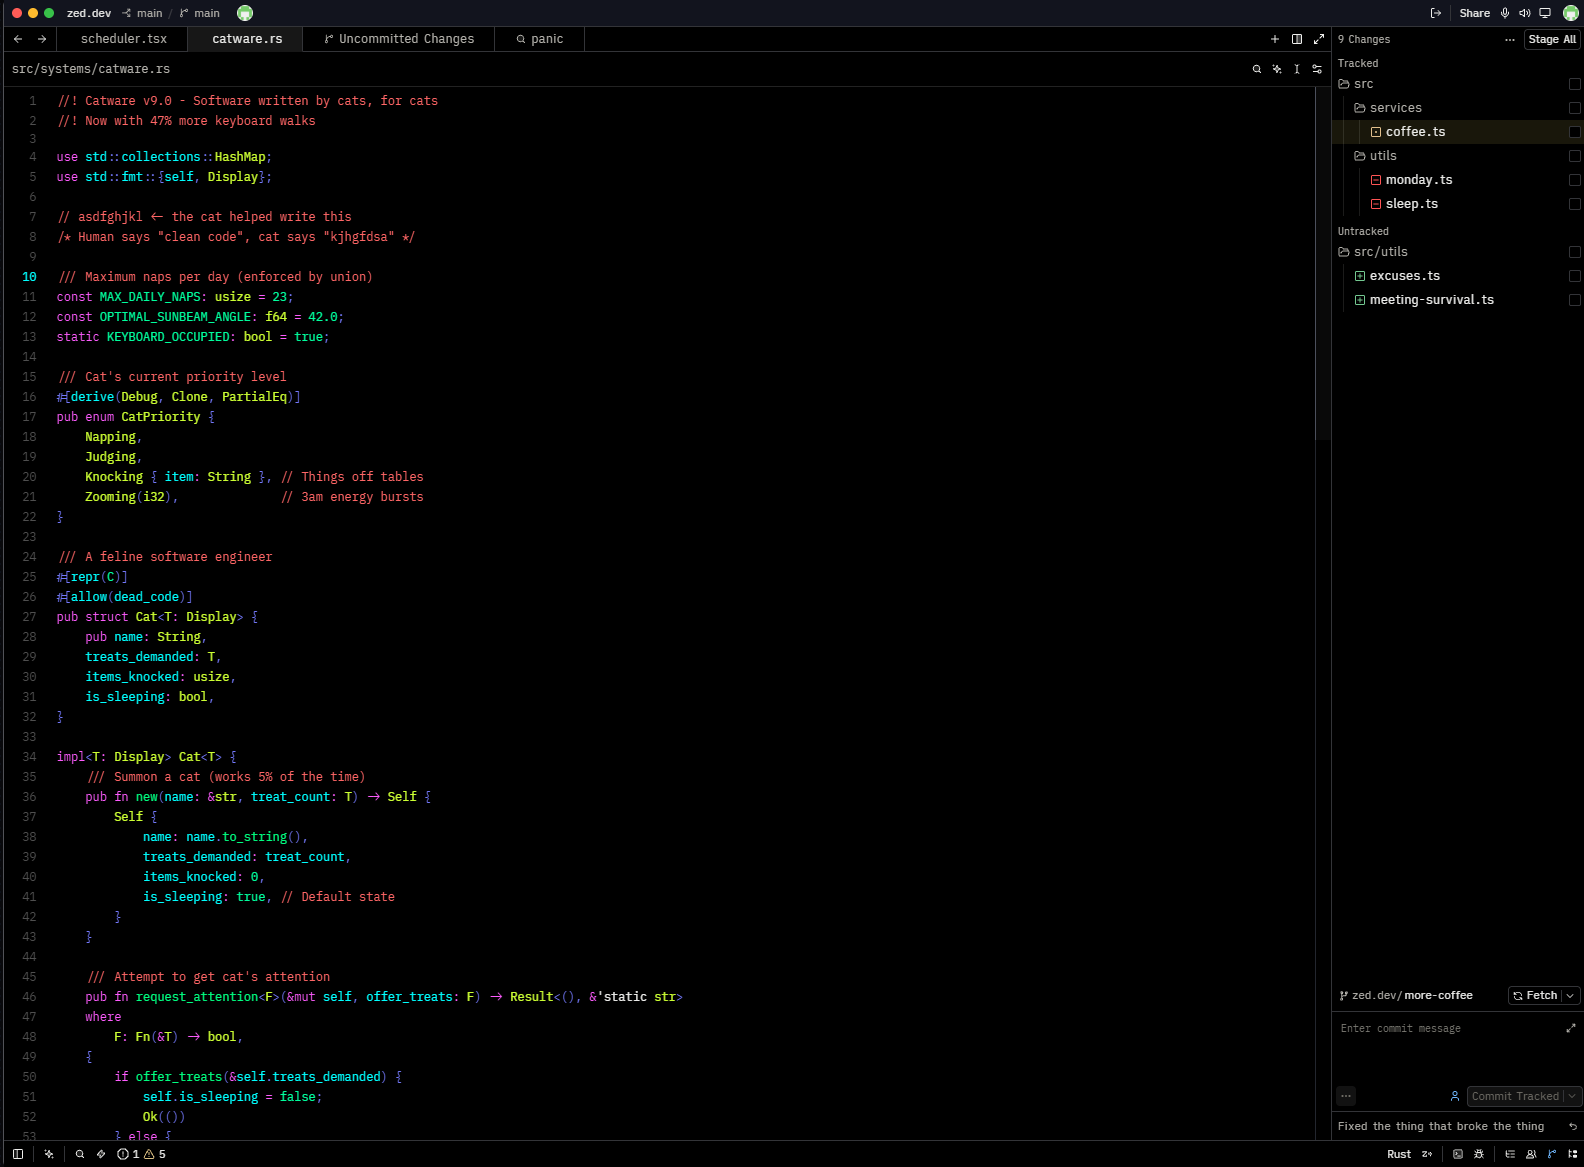Image resolution: width=1584 pixels, height=1167 pixels.
Task: Open buffer search magnifier in editor toolbar
Action: pyautogui.click(x=1257, y=69)
